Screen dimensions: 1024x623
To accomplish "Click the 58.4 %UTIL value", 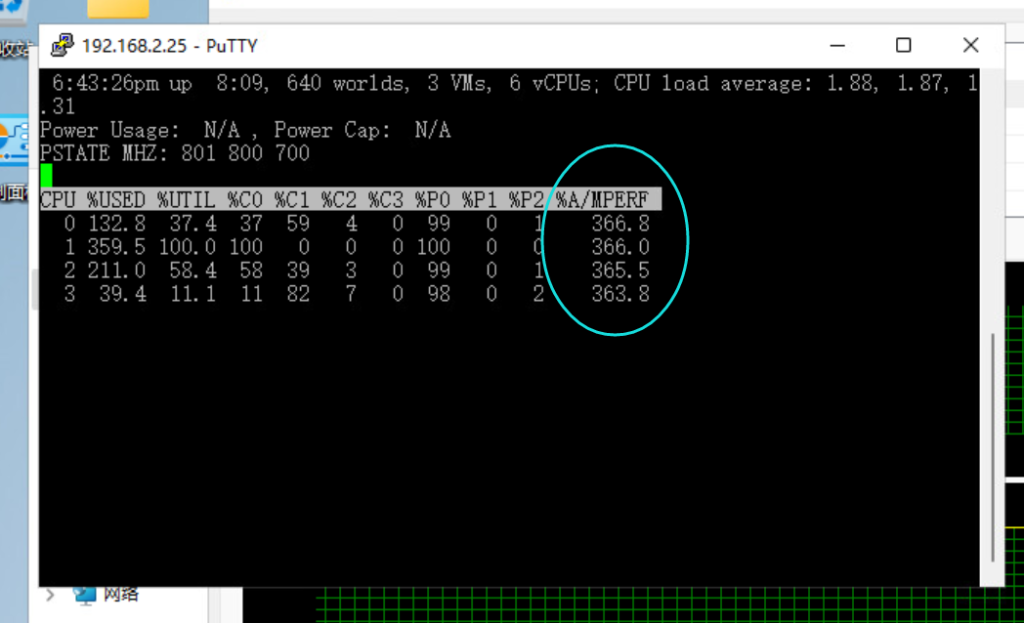I will tap(193, 270).
